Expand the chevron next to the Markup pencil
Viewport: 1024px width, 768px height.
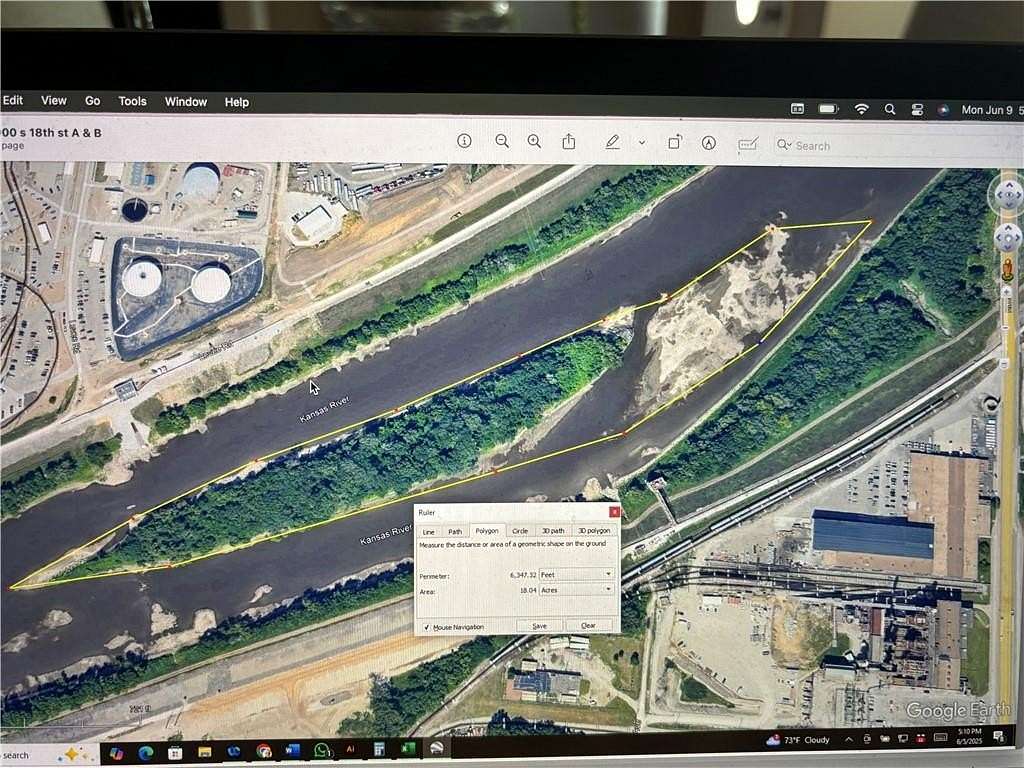(x=641, y=144)
